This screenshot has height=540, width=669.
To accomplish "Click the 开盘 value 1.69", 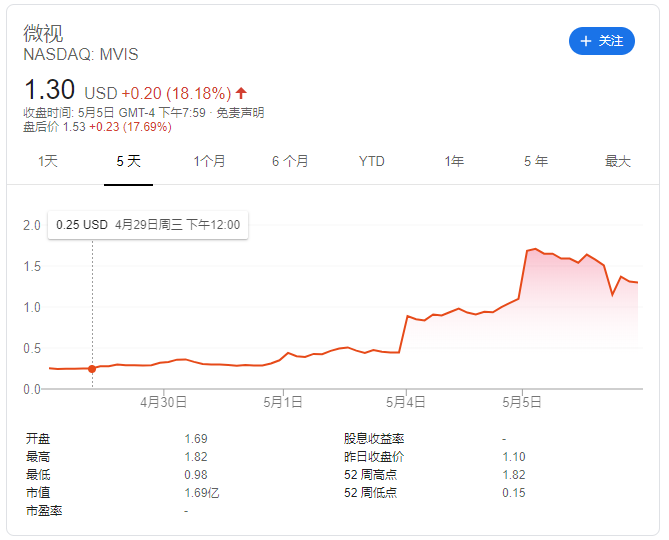I will (x=196, y=438).
